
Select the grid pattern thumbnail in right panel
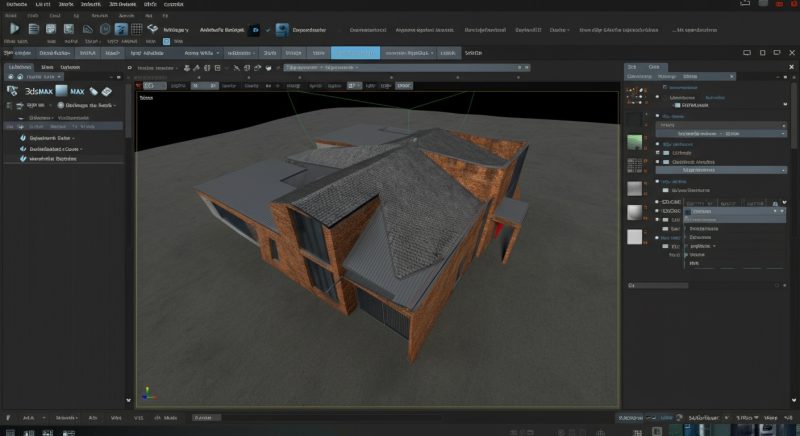(x=635, y=166)
